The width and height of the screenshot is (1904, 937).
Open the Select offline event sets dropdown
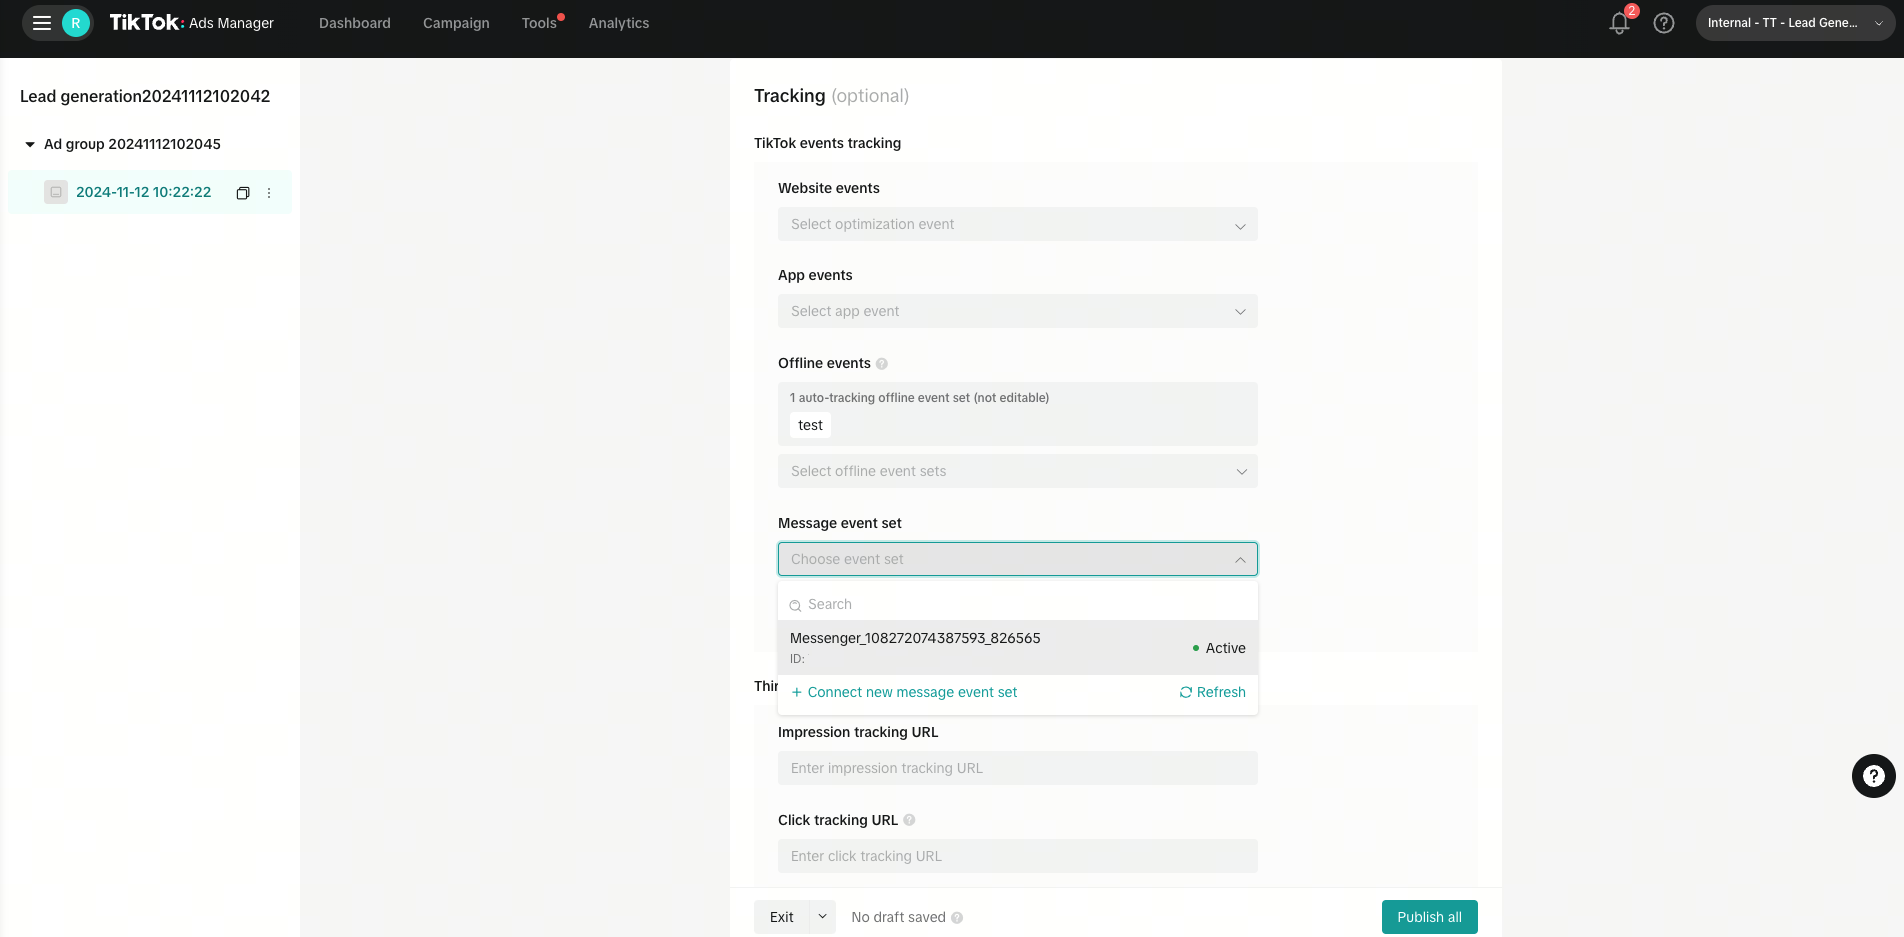point(1017,471)
